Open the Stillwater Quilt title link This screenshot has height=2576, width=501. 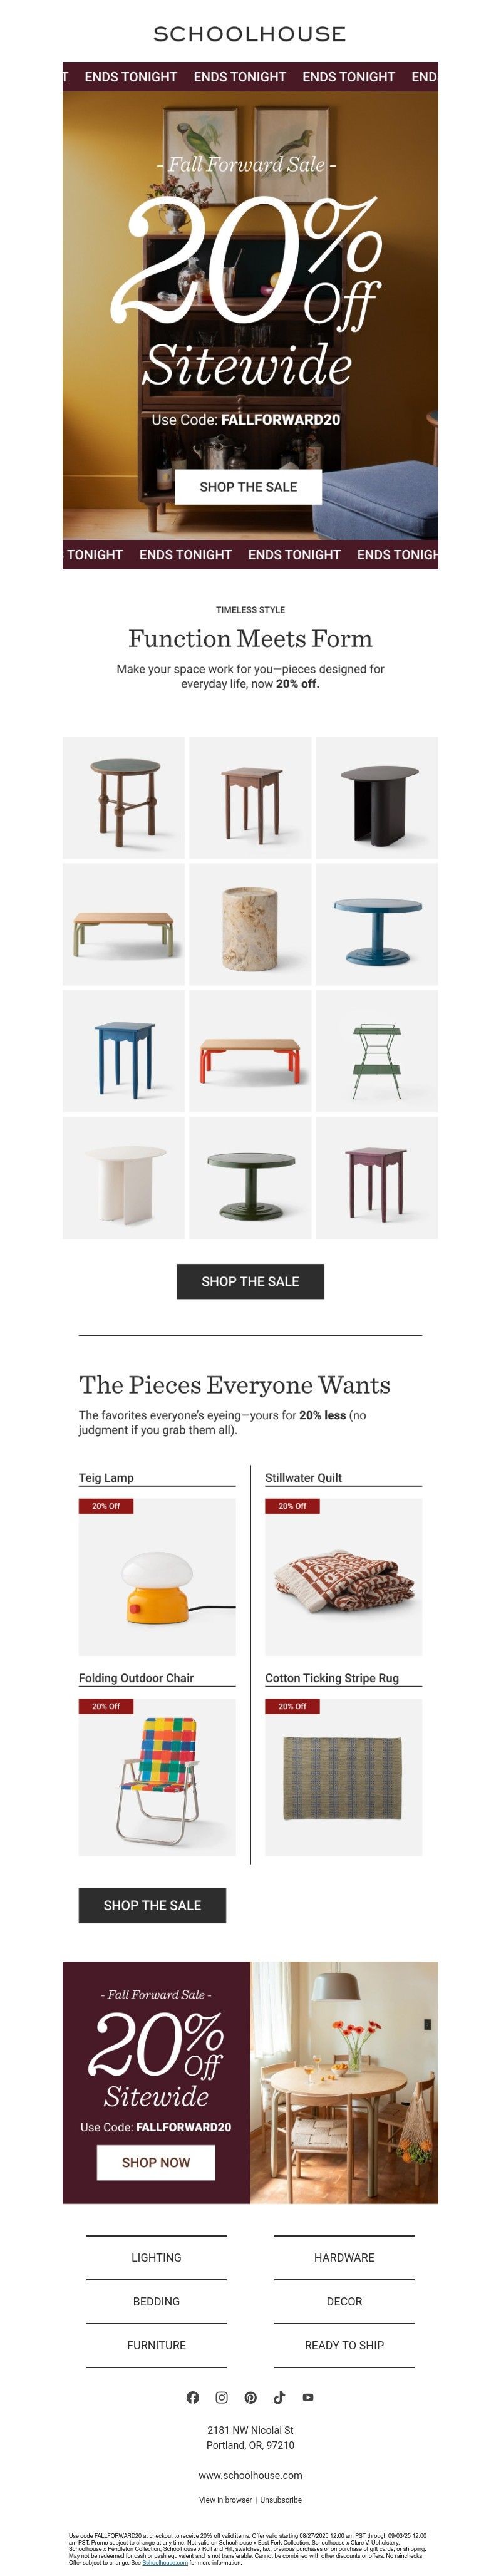[x=303, y=1477]
